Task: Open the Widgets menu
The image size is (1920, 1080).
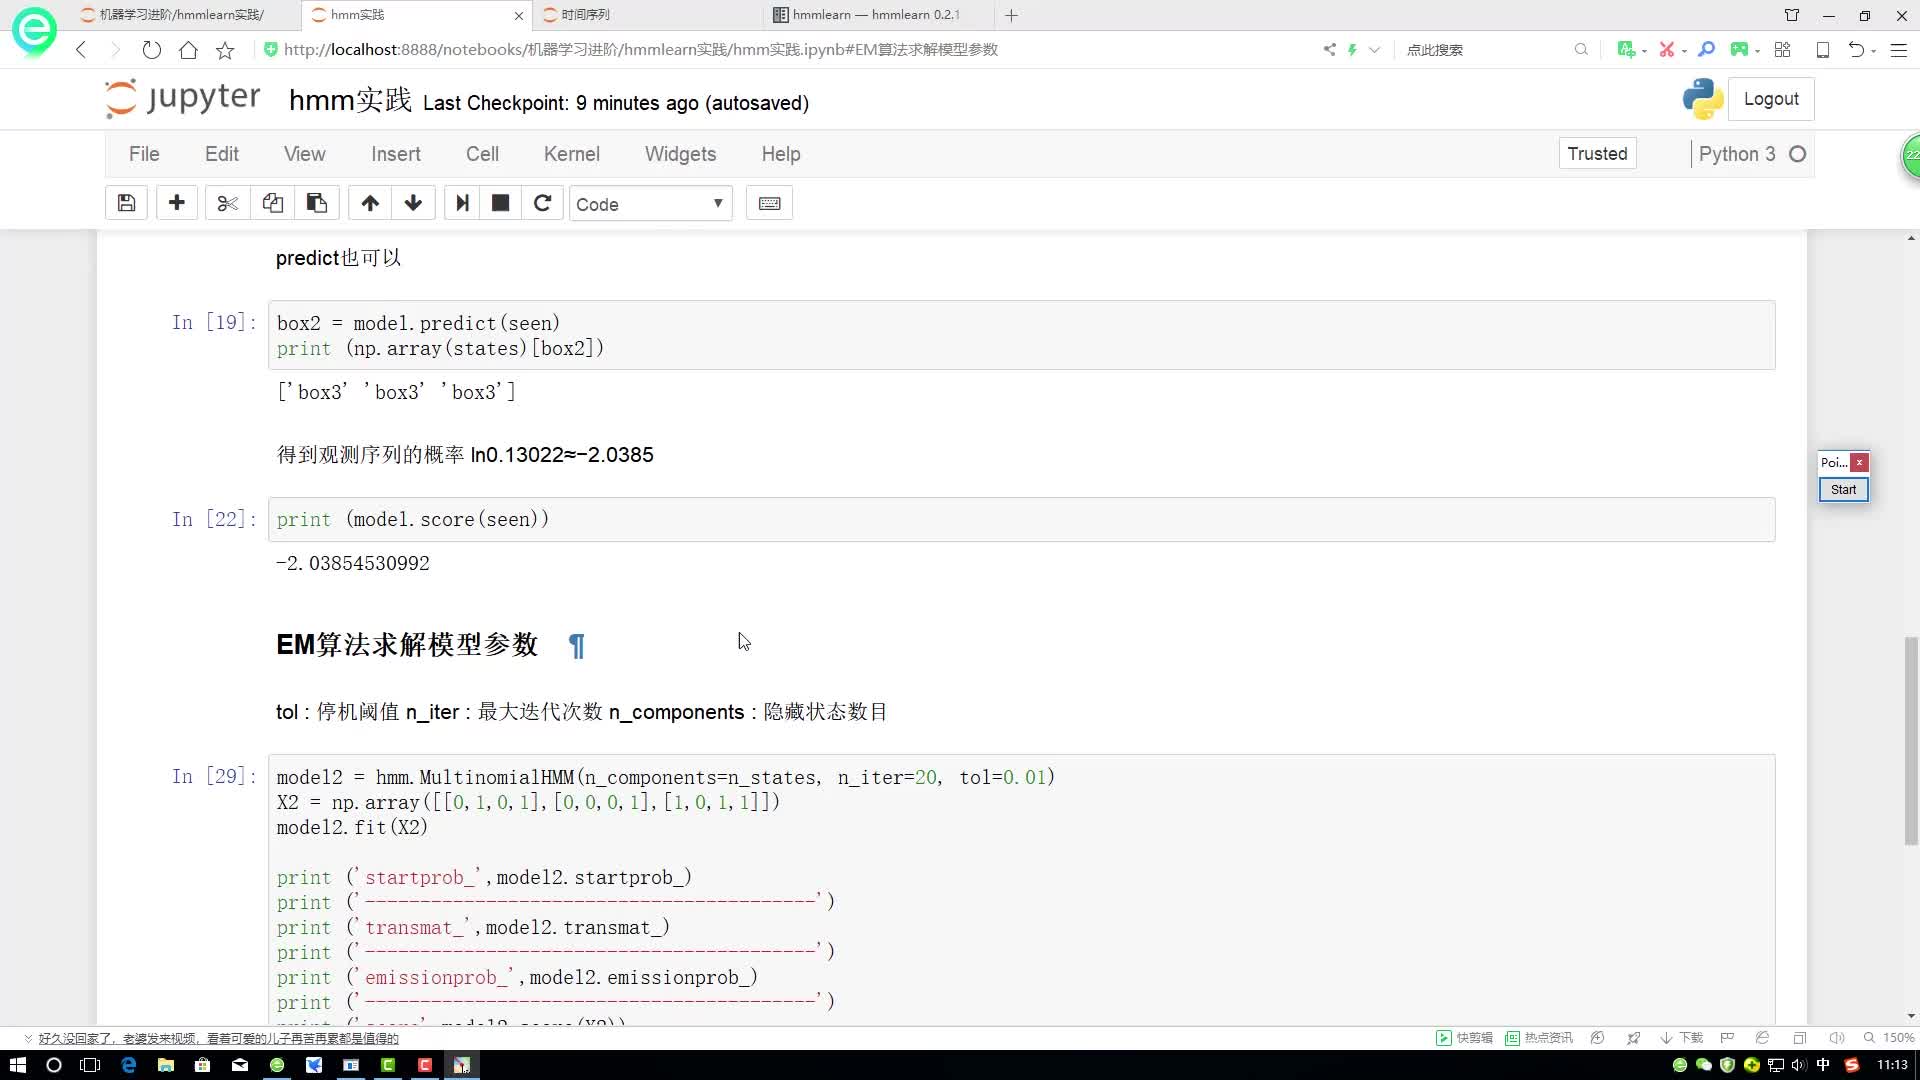Action: coord(681,154)
